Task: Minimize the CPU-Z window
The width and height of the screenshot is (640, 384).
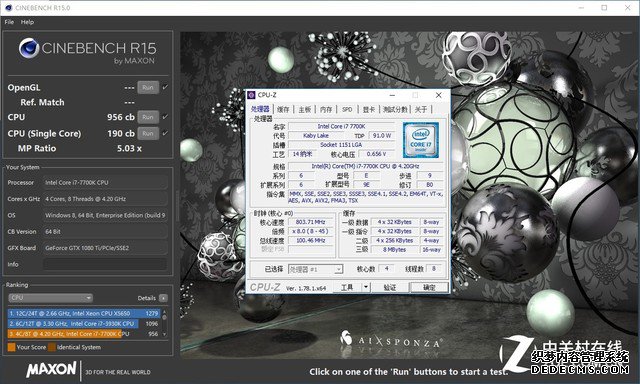Action: coord(392,95)
